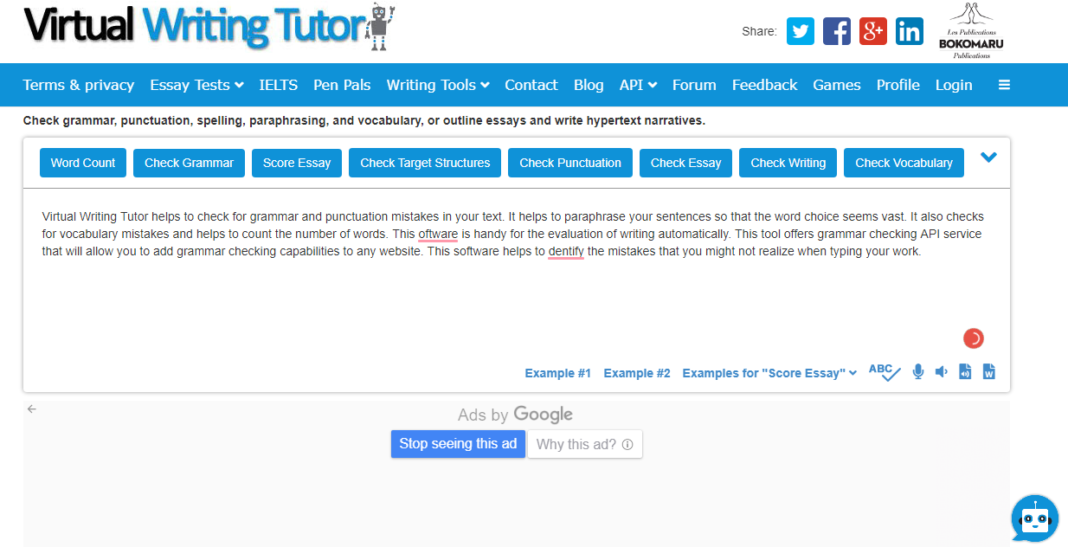The height and width of the screenshot is (547, 1068).
Task: Open Terms & privacy page
Action: [78, 85]
